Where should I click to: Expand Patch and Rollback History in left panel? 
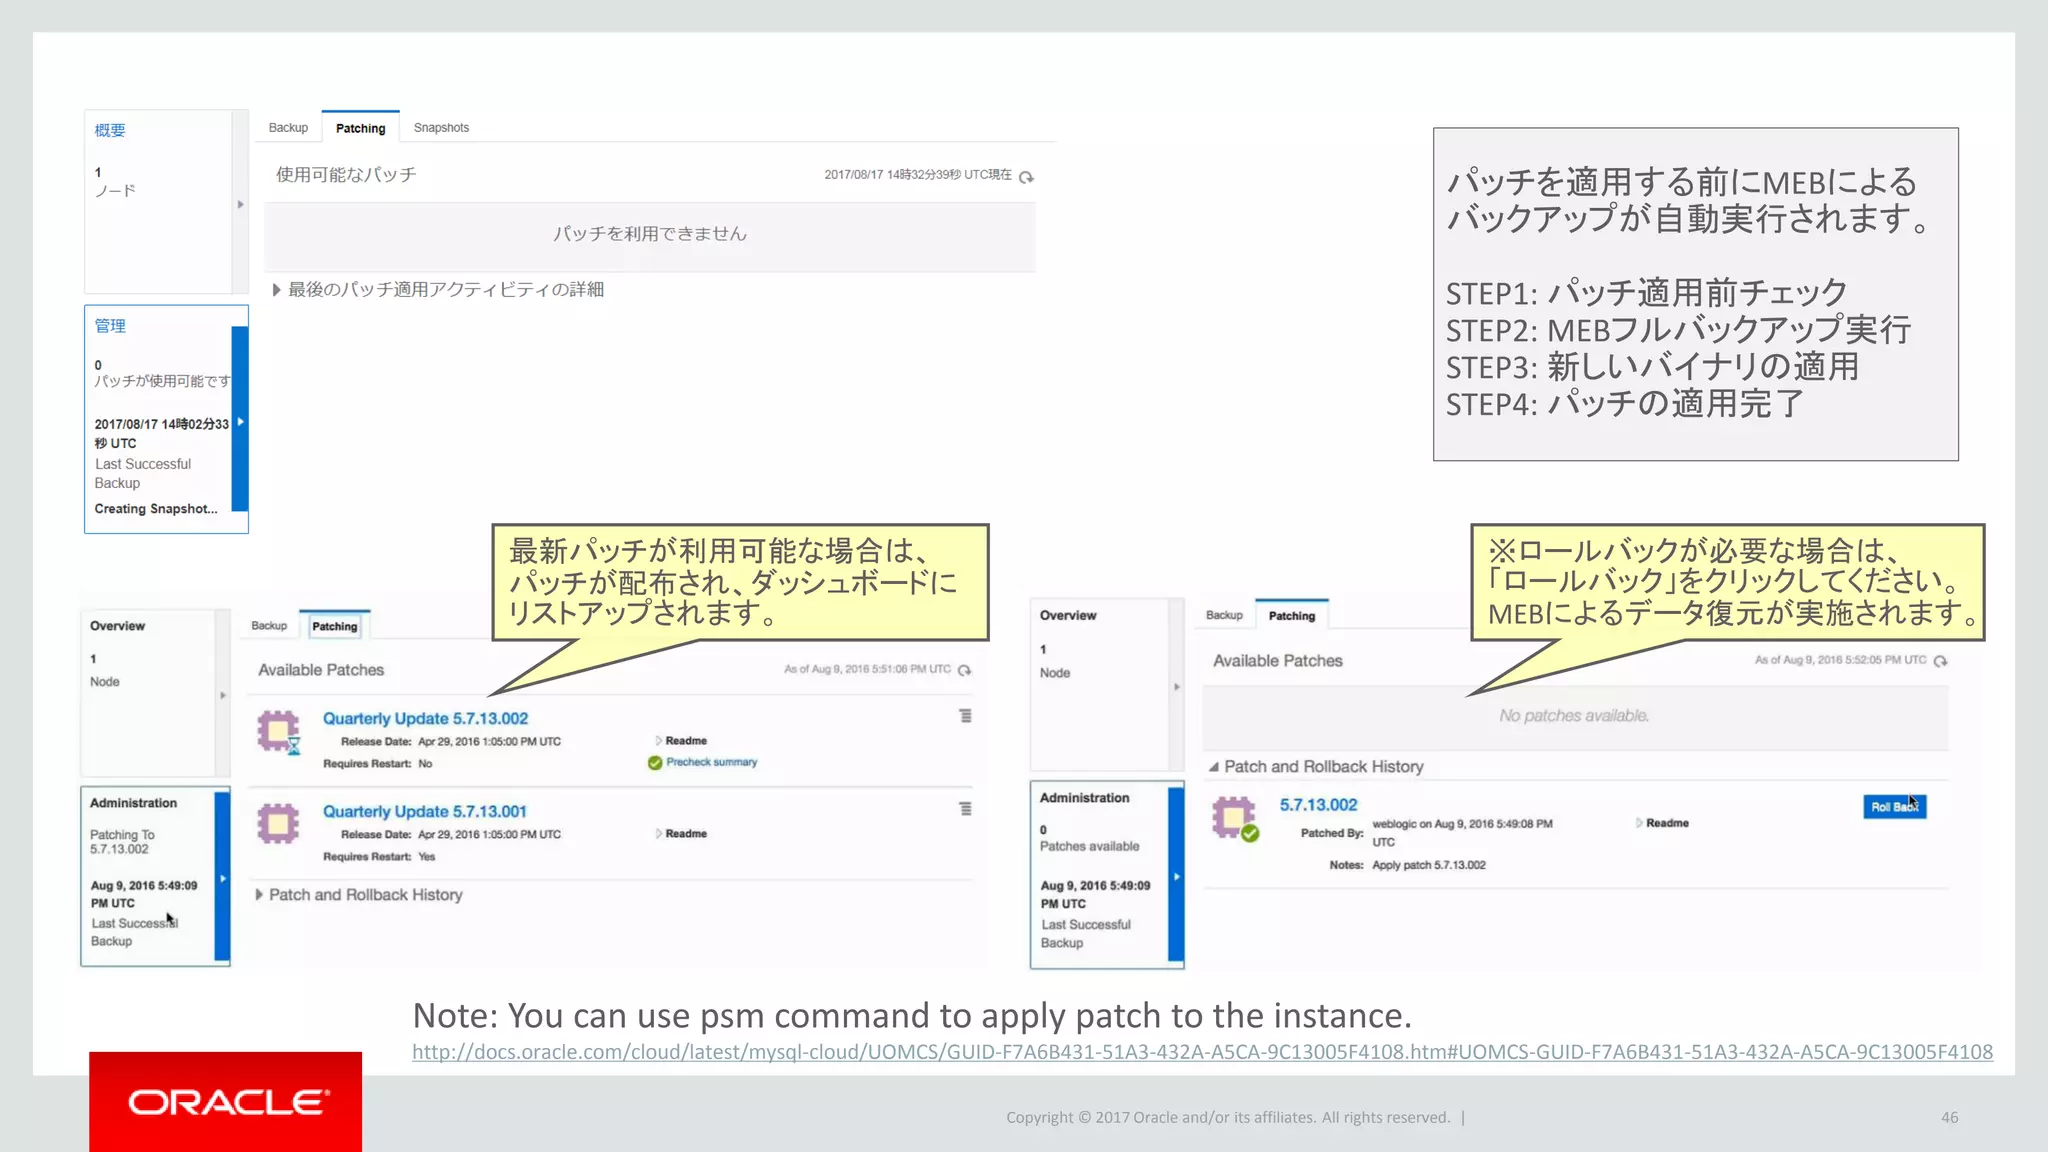(x=259, y=895)
